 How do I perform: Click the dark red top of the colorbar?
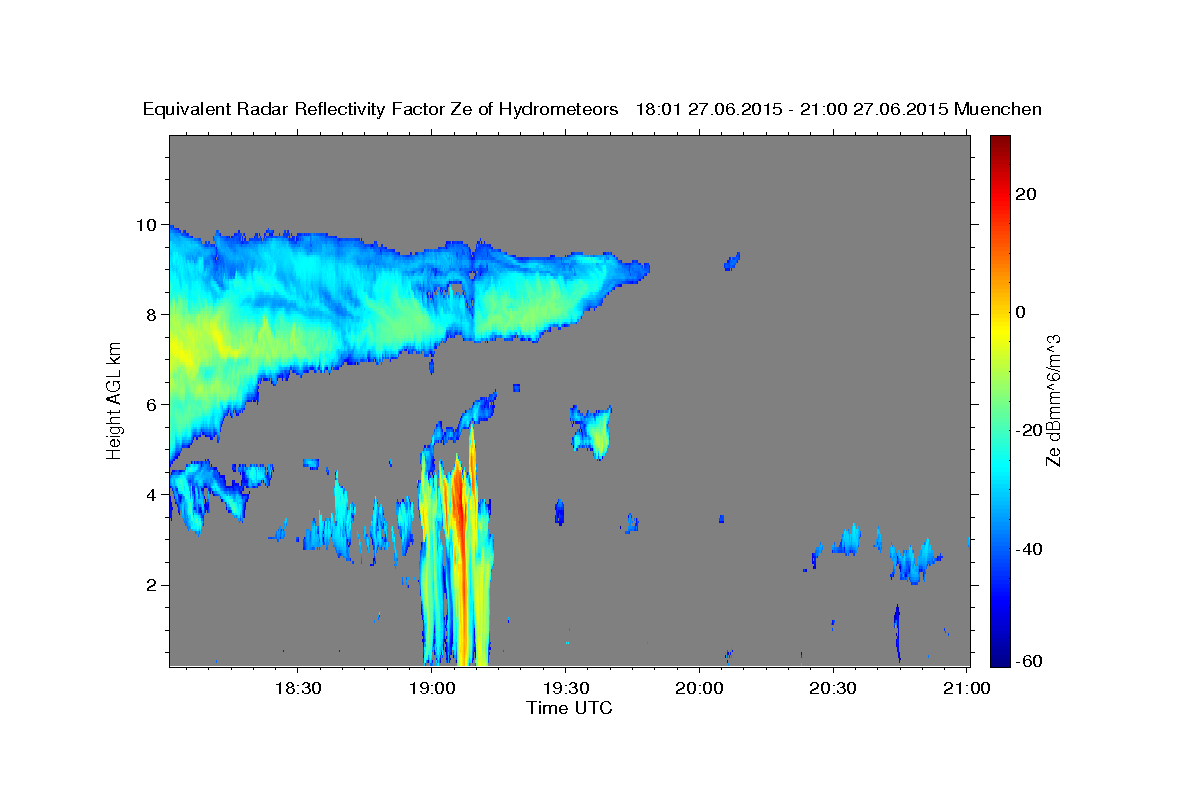1000,145
